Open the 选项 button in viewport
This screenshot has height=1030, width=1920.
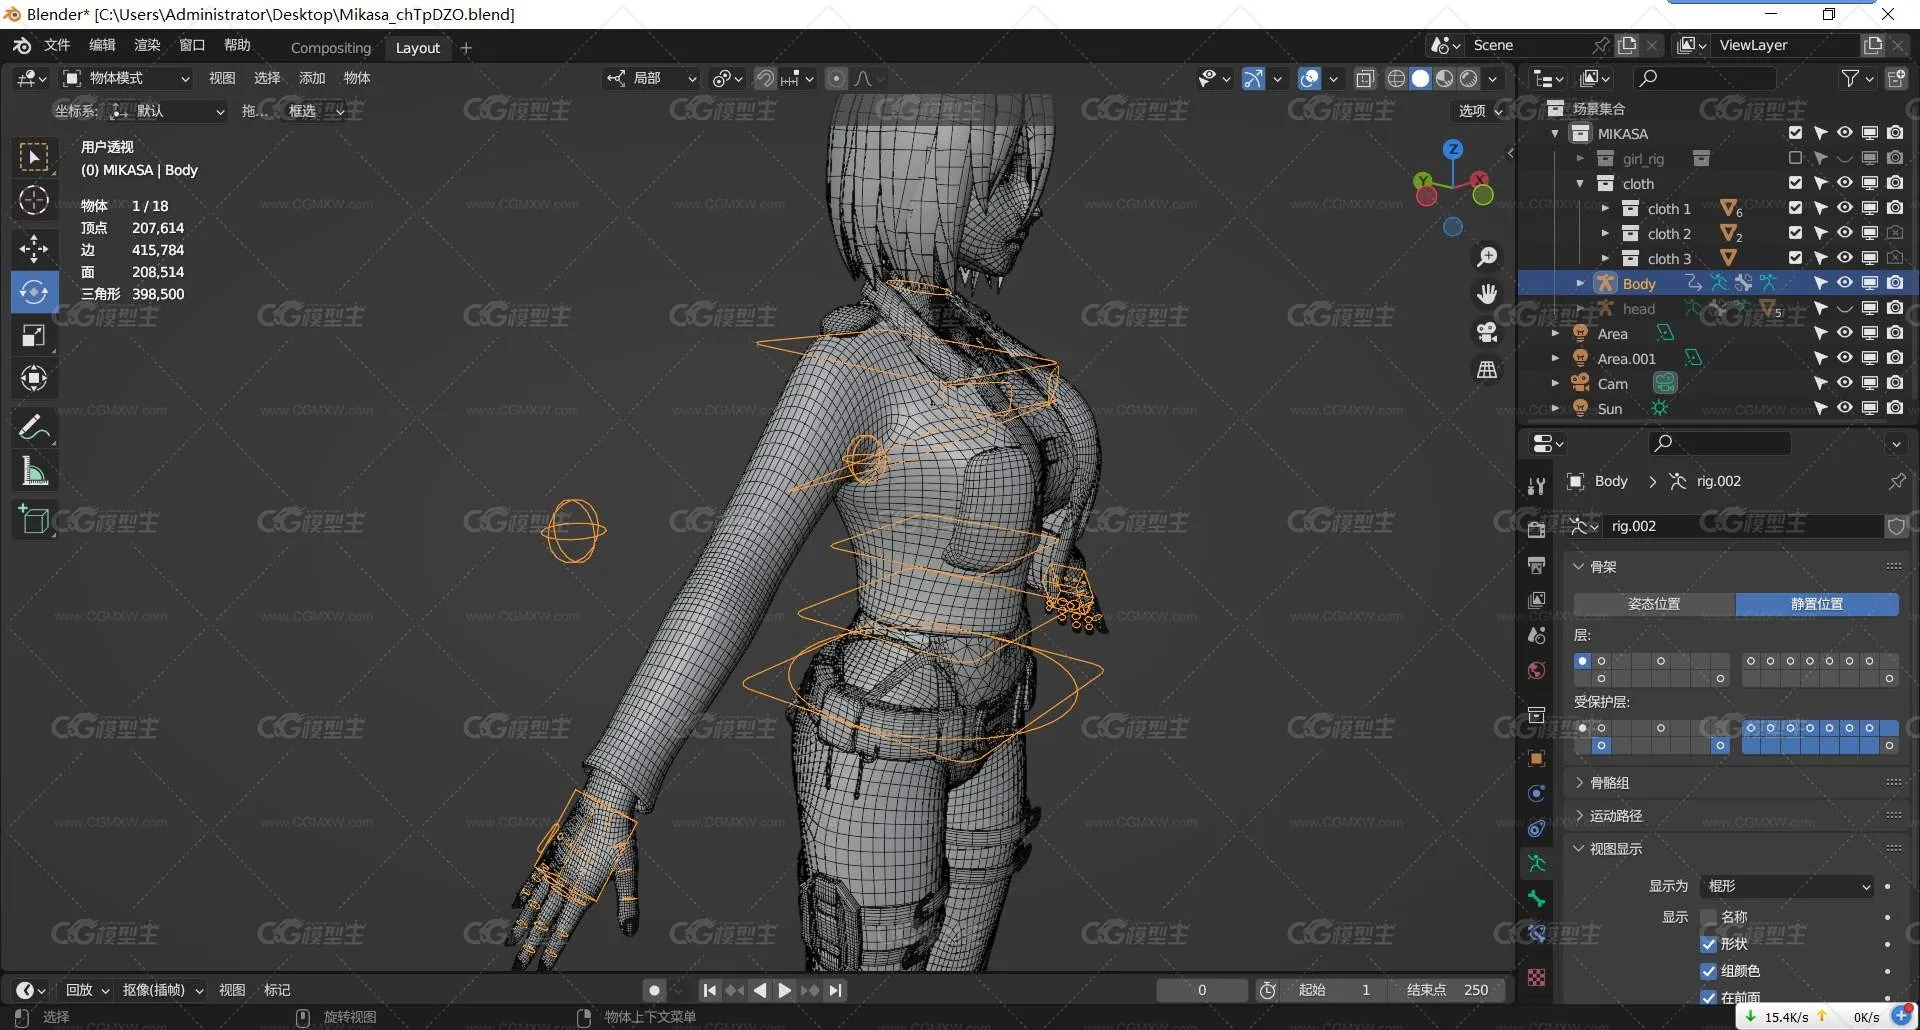pyautogui.click(x=1479, y=111)
